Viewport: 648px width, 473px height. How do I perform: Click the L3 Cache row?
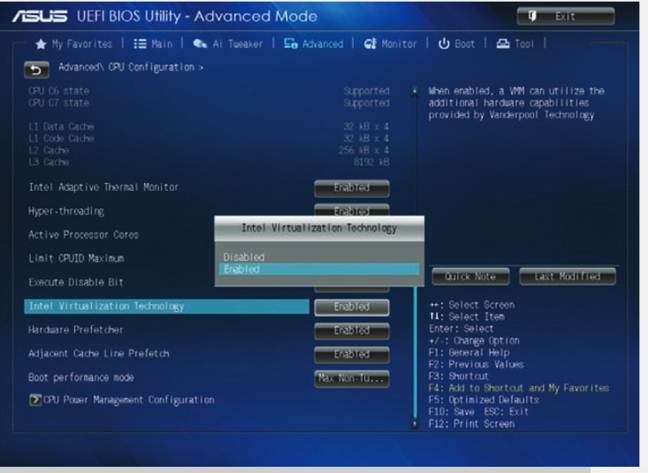pos(209,162)
